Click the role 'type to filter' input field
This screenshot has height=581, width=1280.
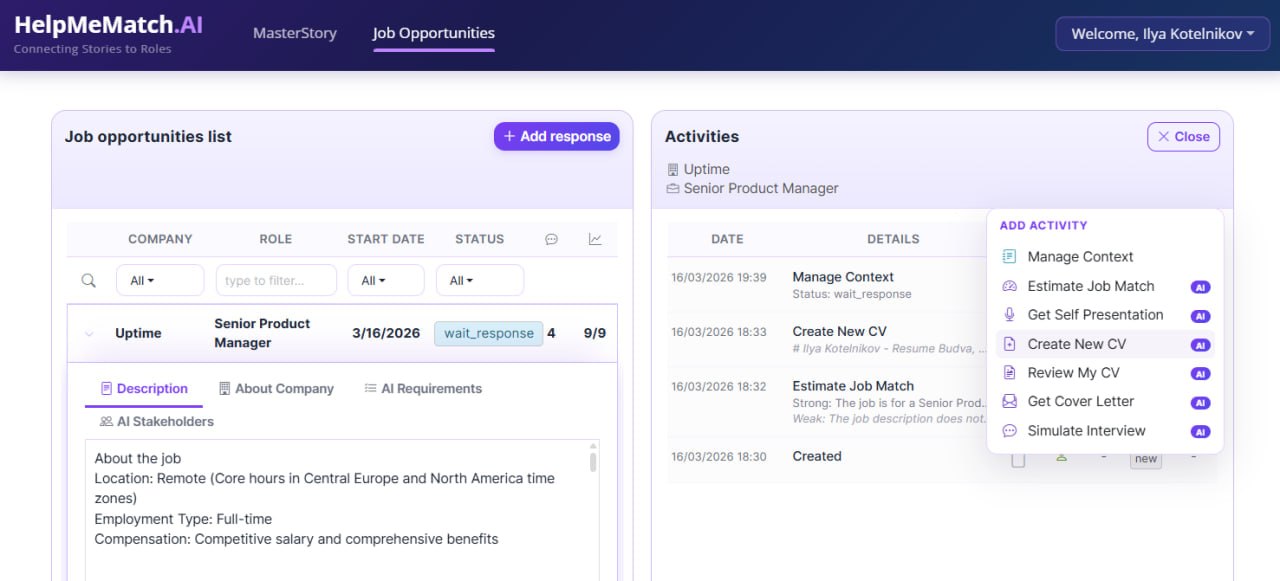(x=276, y=281)
